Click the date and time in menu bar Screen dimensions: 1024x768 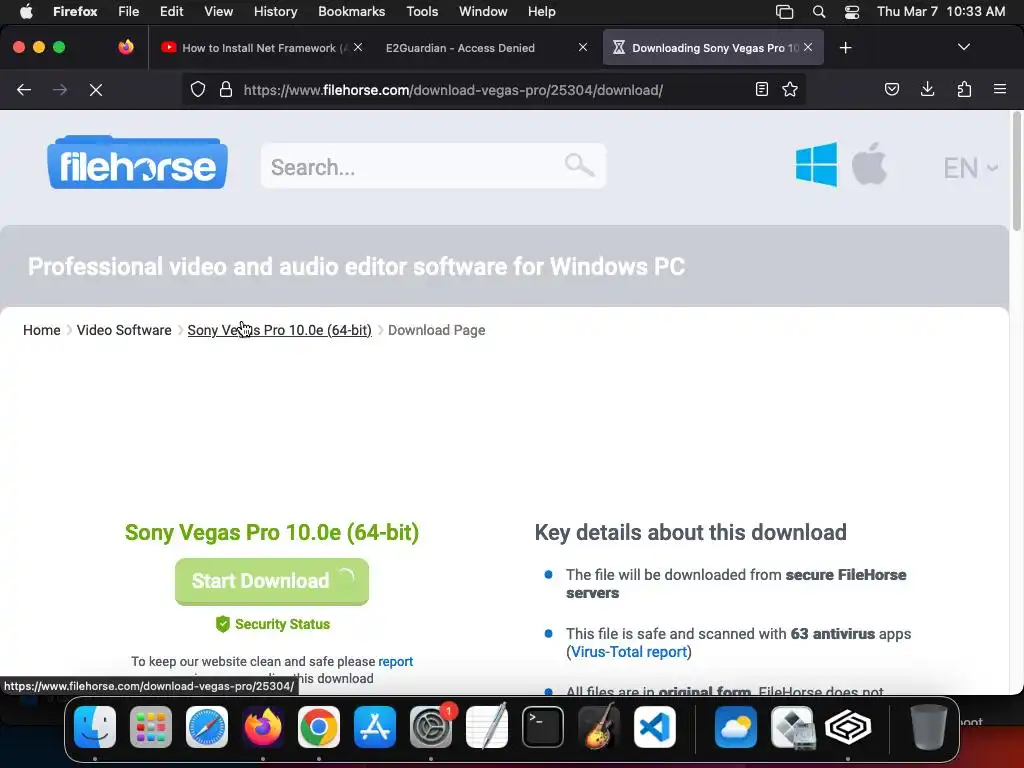pyautogui.click(x=940, y=11)
